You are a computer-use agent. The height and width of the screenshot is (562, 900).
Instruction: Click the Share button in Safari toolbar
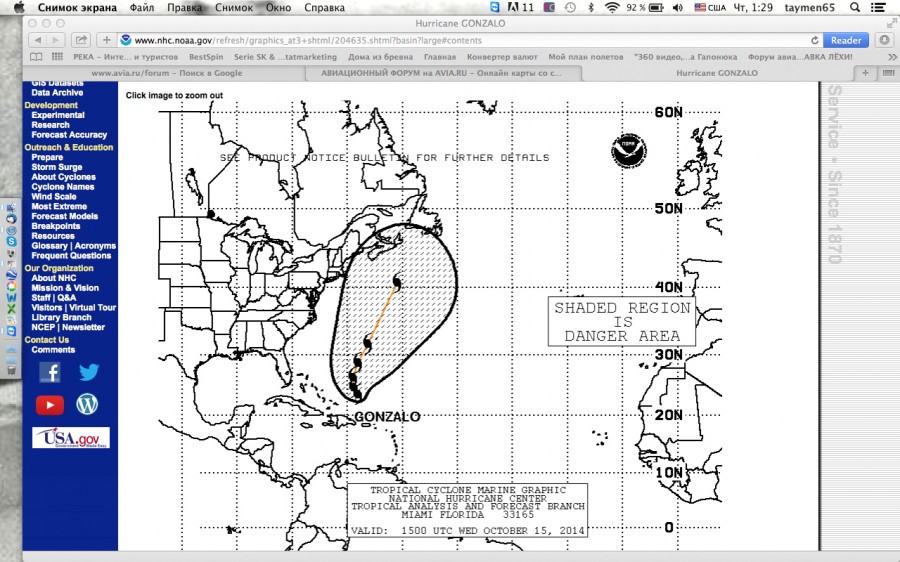(81, 40)
